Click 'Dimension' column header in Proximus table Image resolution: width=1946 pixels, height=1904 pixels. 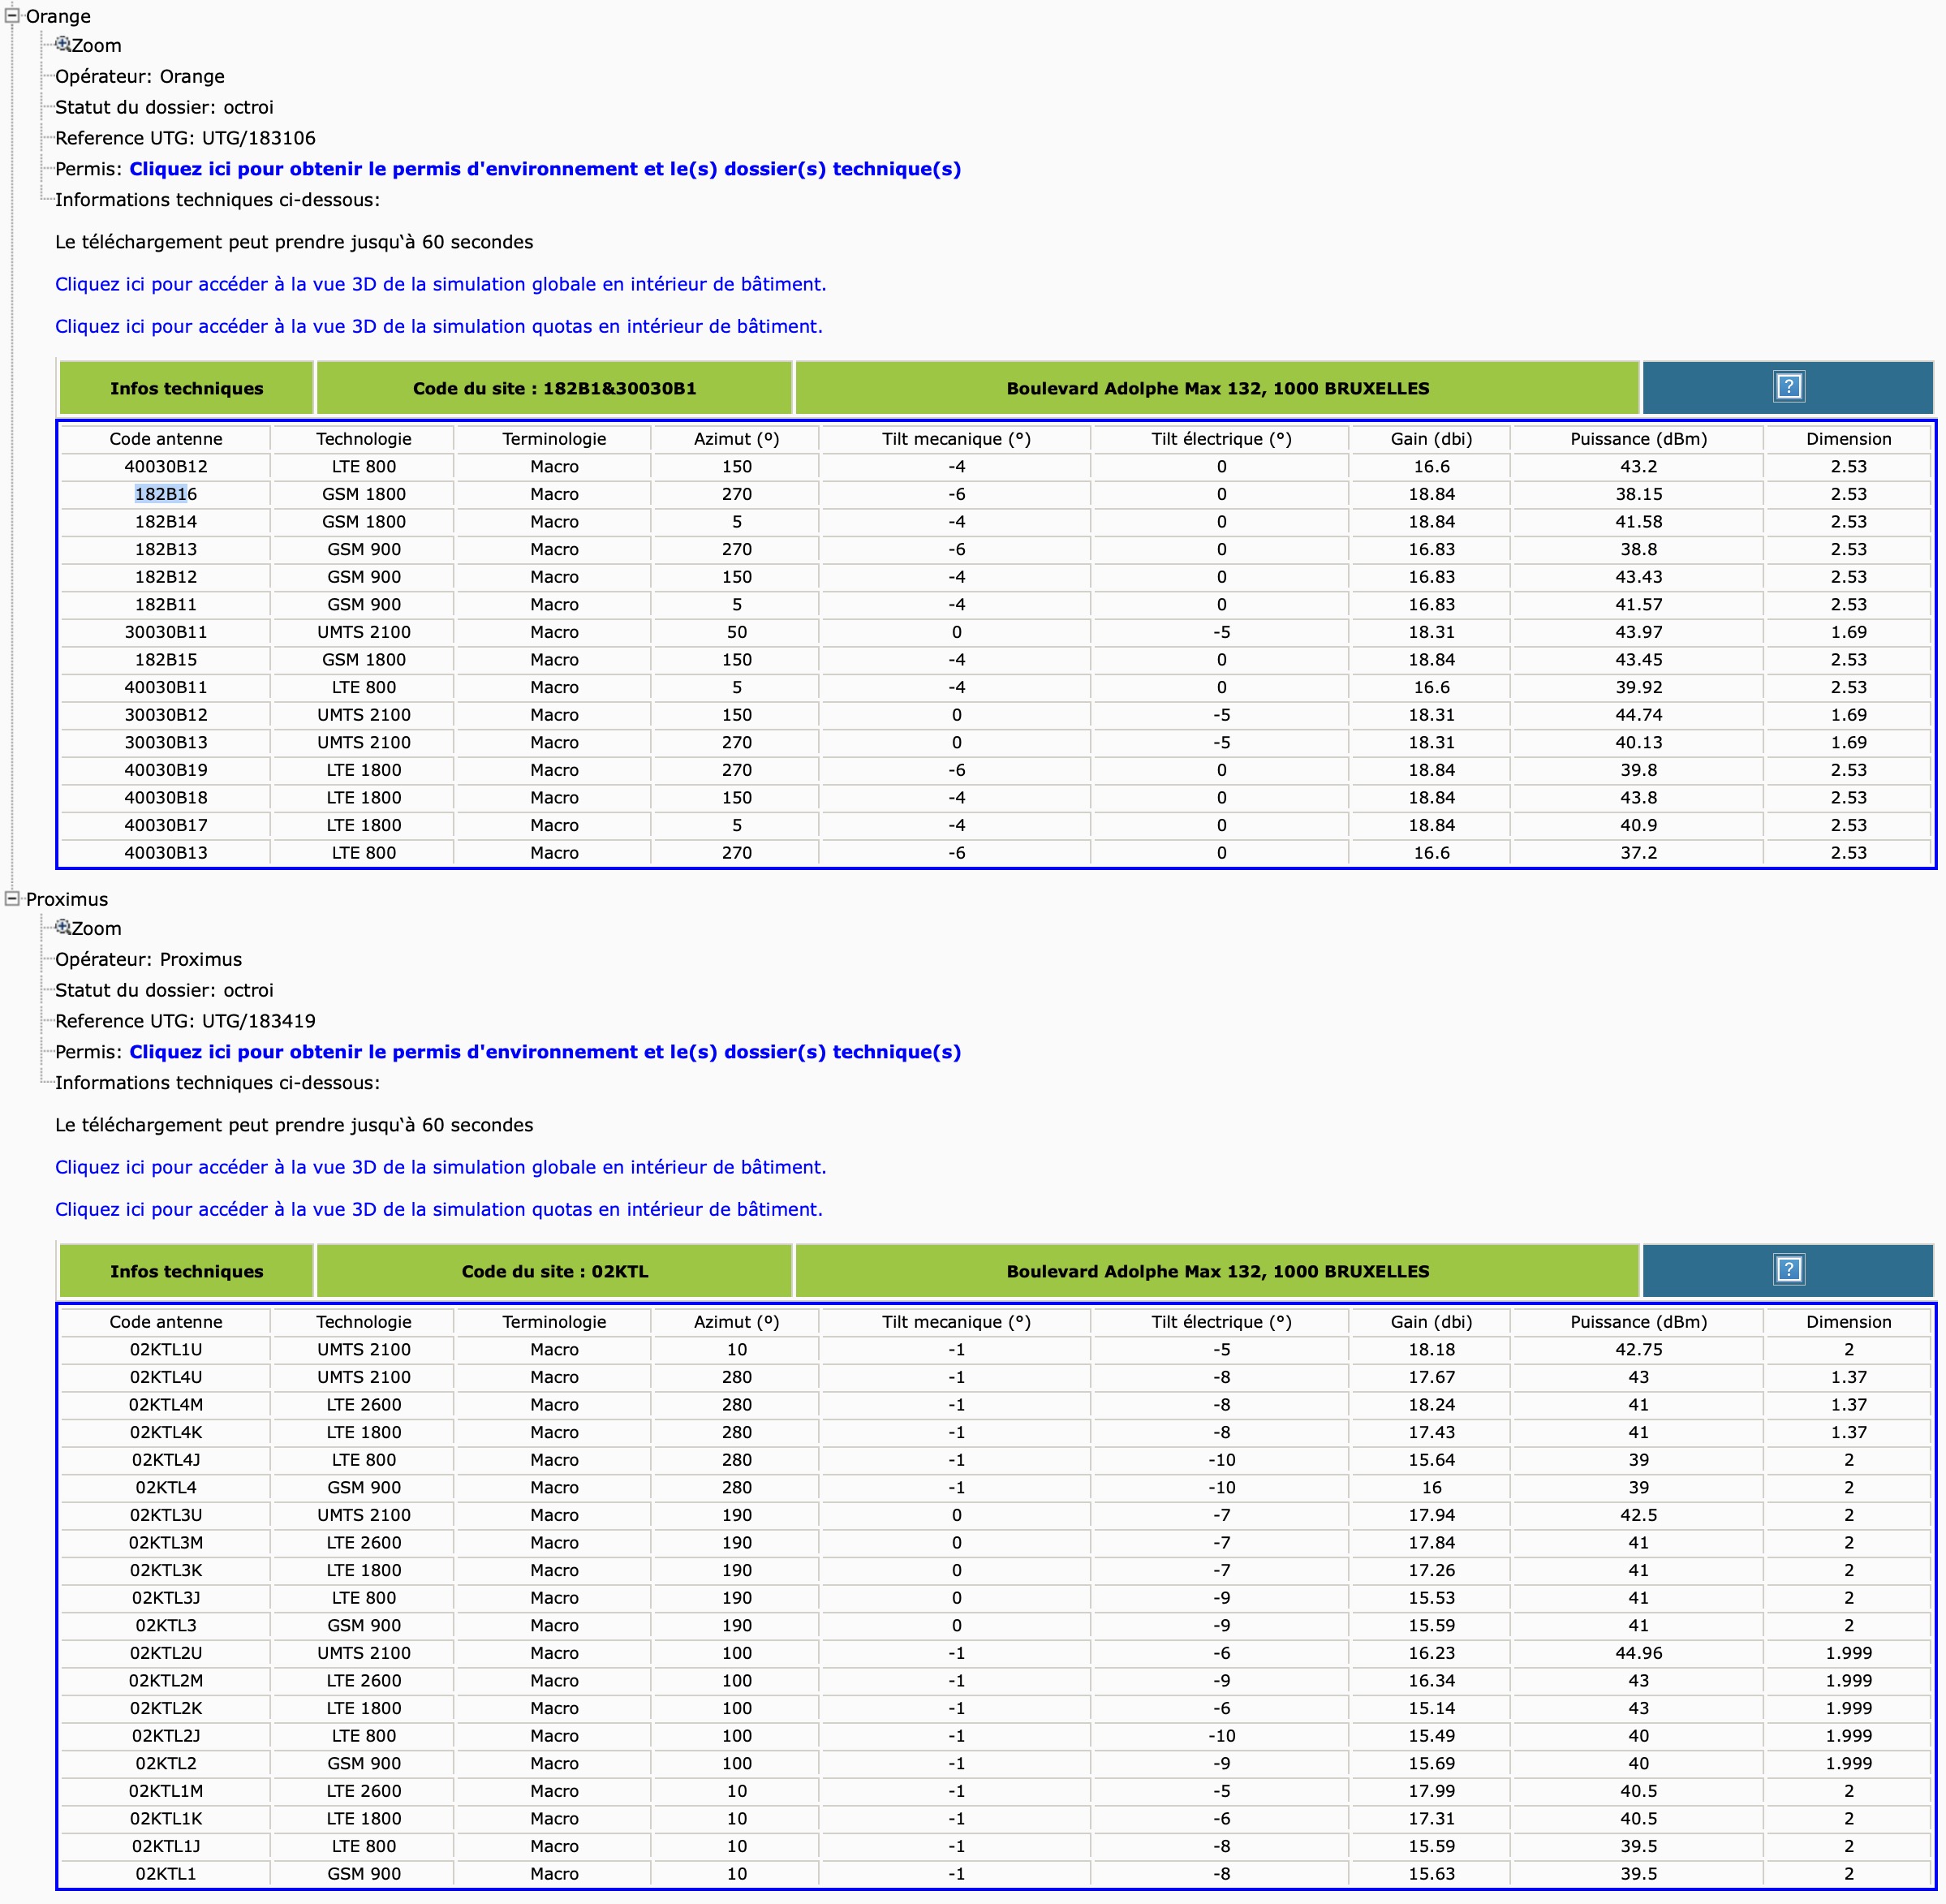(1848, 1322)
